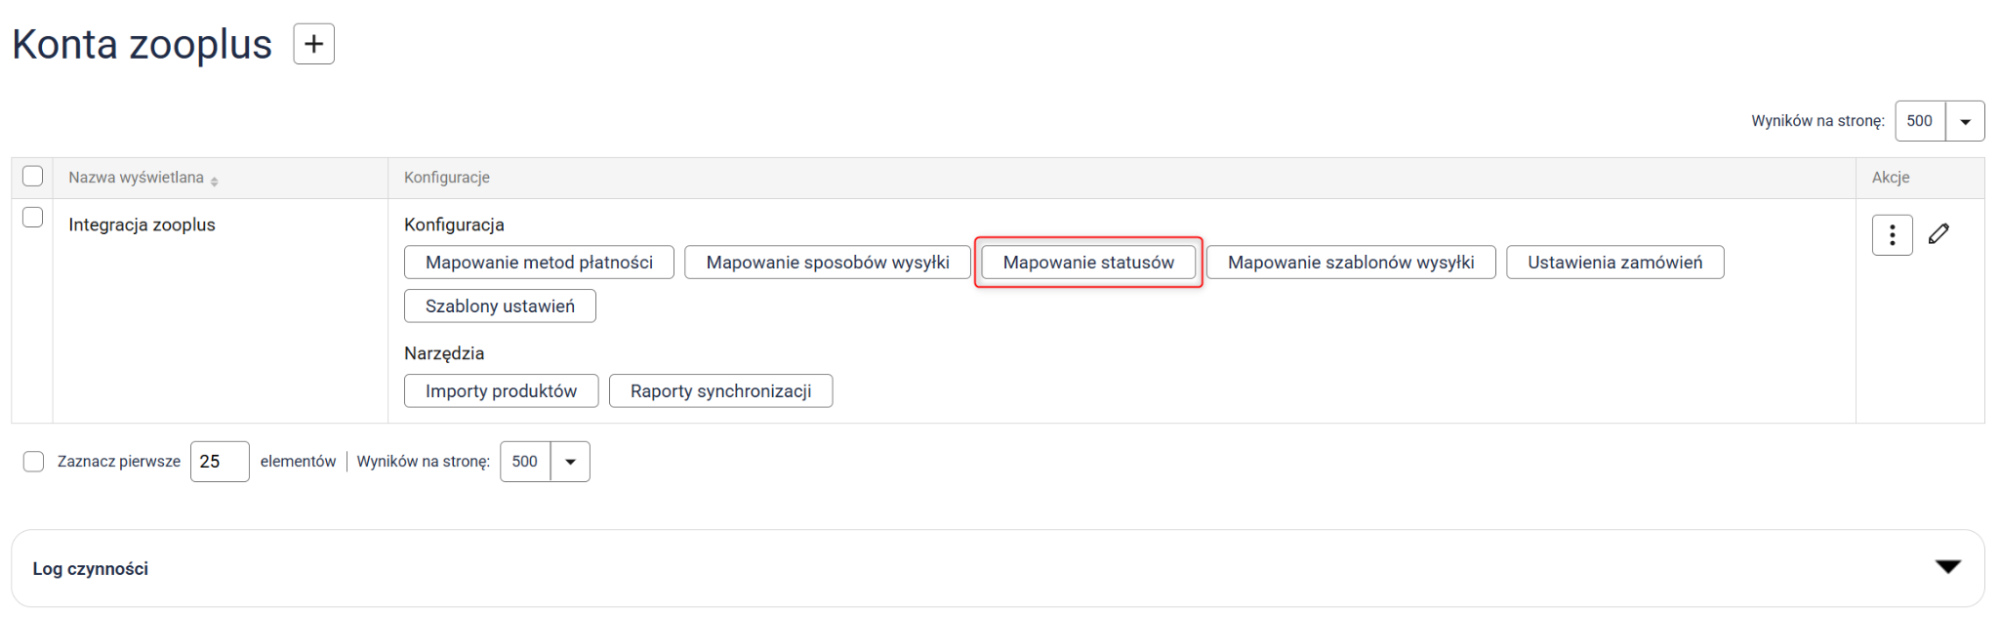Click the Zaznacz pierwsze number field

[219, 462]
